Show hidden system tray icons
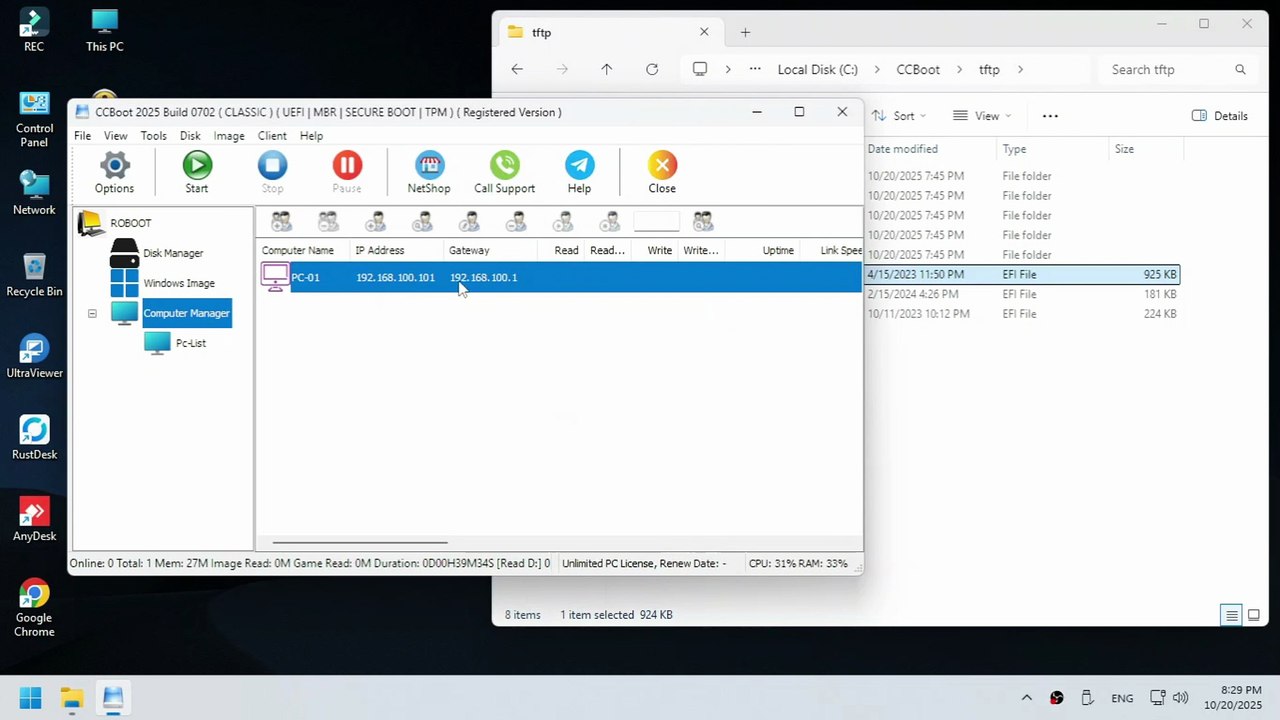 coord(1026,698)
